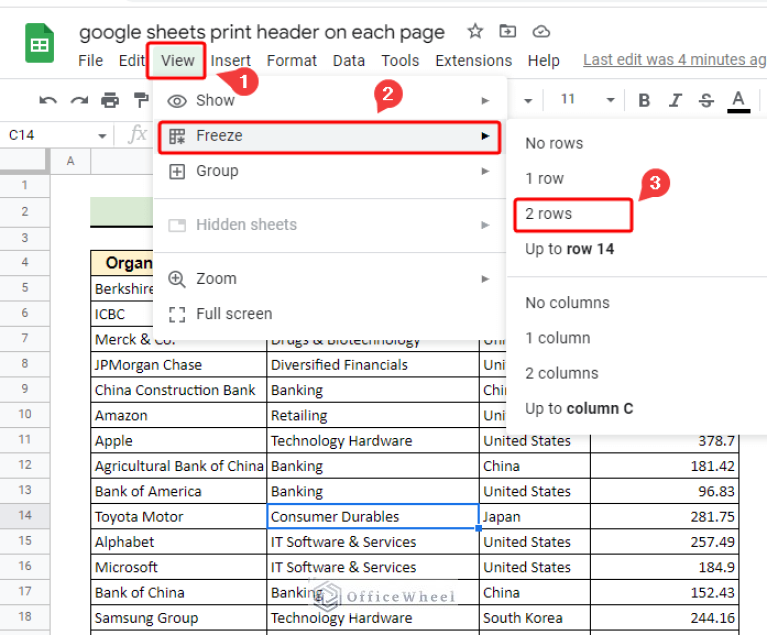
Task: Click the redo arrow icon
Action: pos(79,100)
